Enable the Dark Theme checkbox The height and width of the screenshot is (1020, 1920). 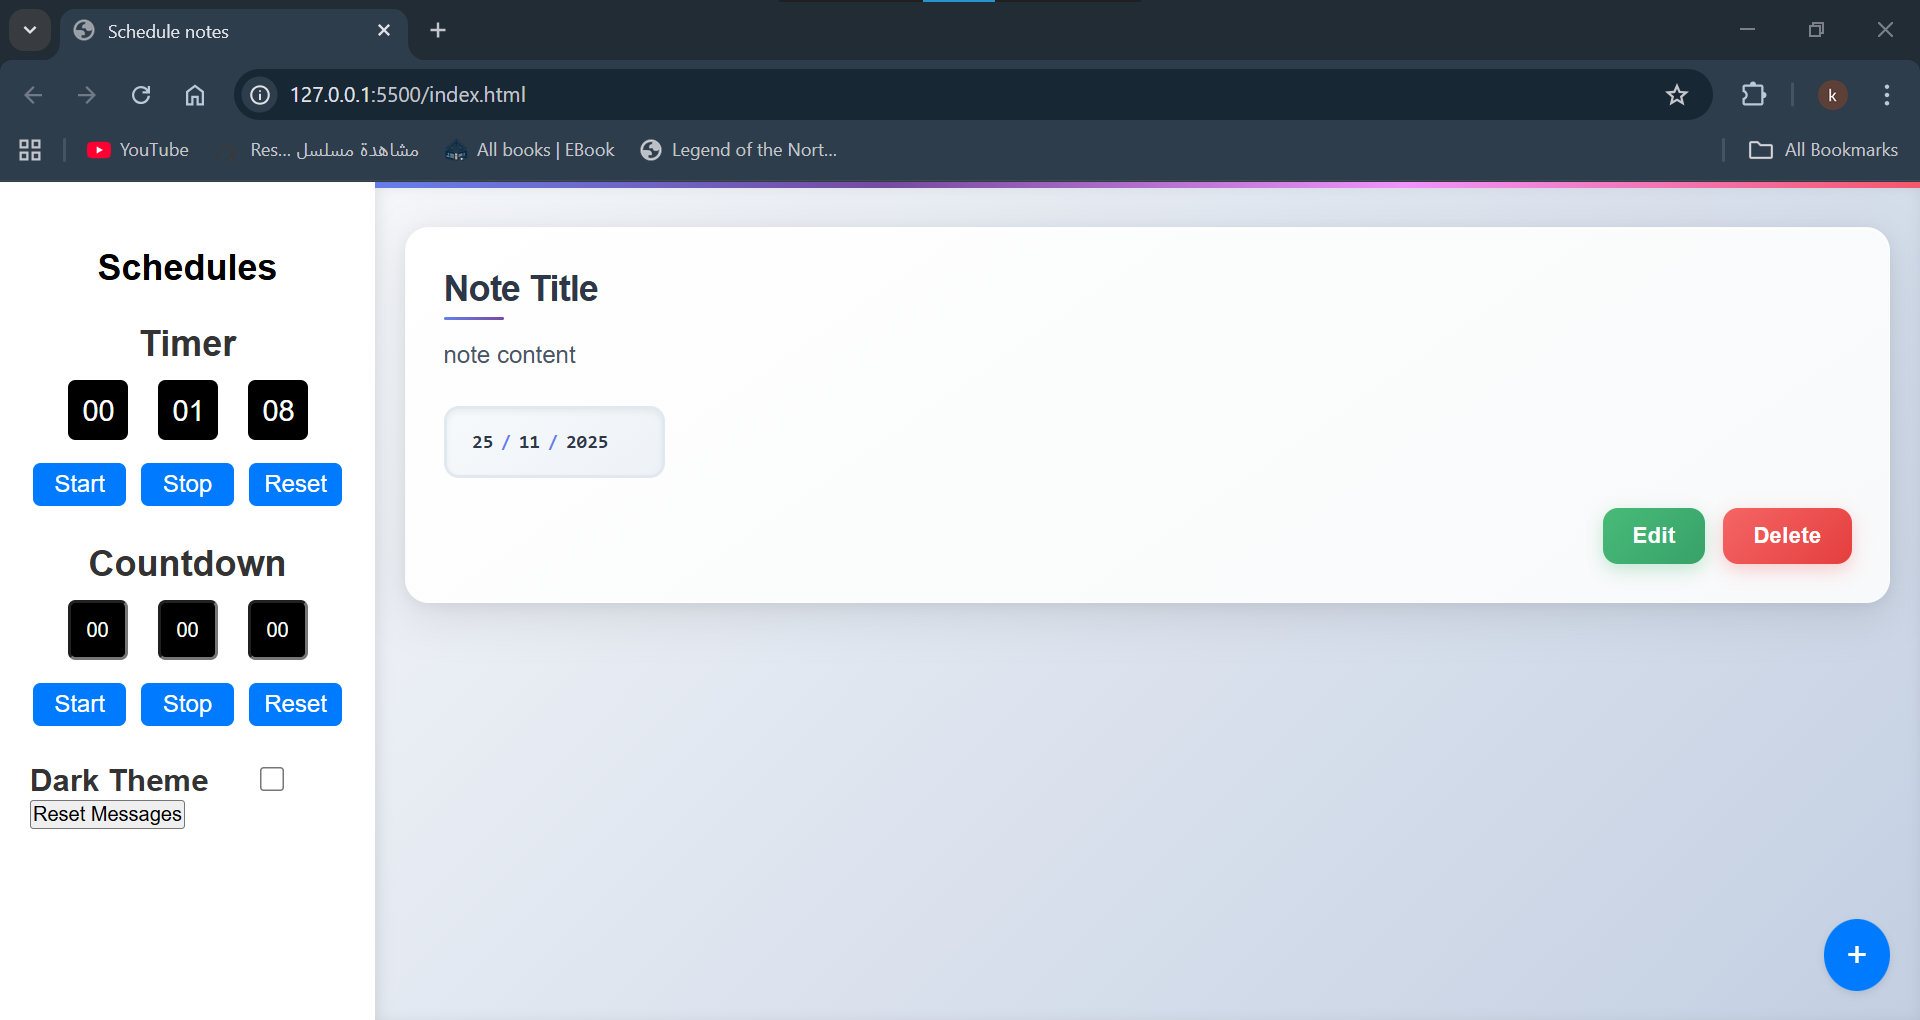(272, 779)
